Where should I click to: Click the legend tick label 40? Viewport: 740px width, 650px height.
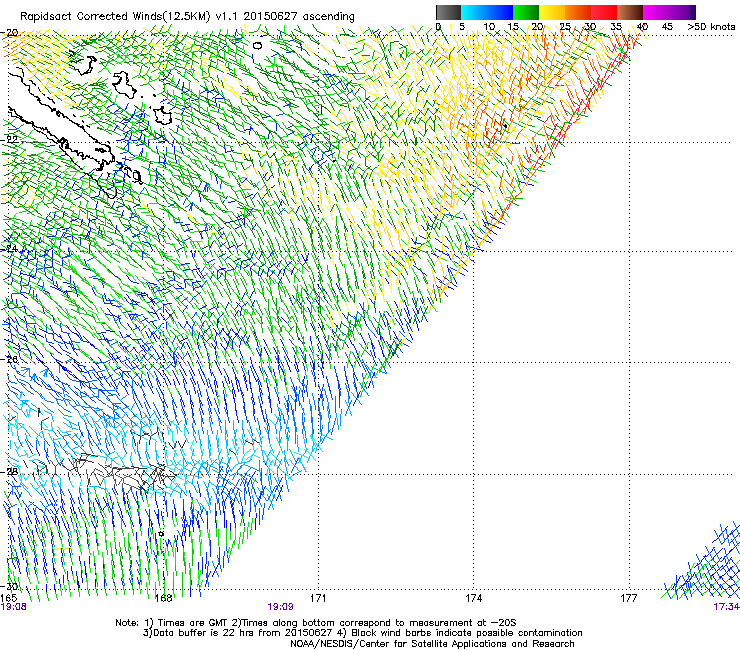coord(642,27)
